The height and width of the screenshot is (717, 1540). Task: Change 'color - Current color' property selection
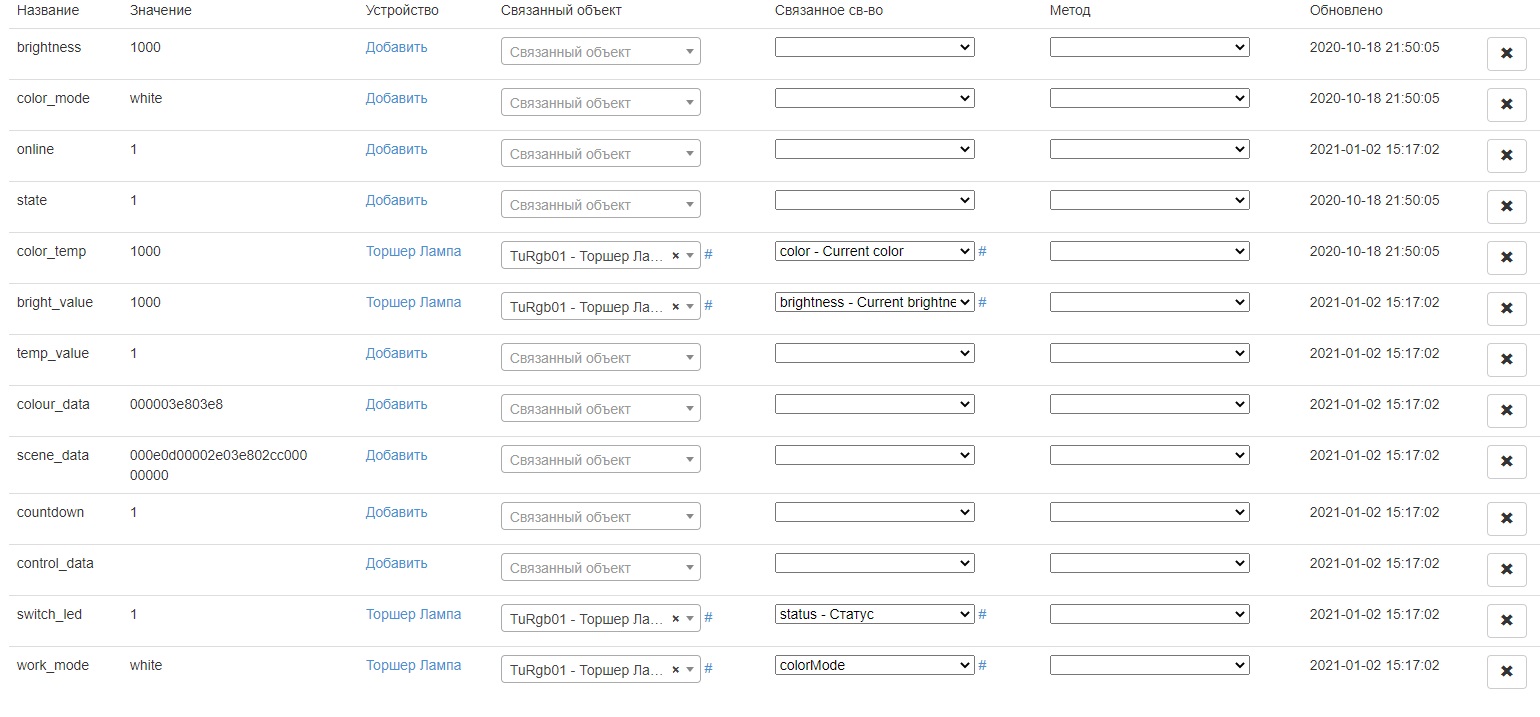point(874,251)
